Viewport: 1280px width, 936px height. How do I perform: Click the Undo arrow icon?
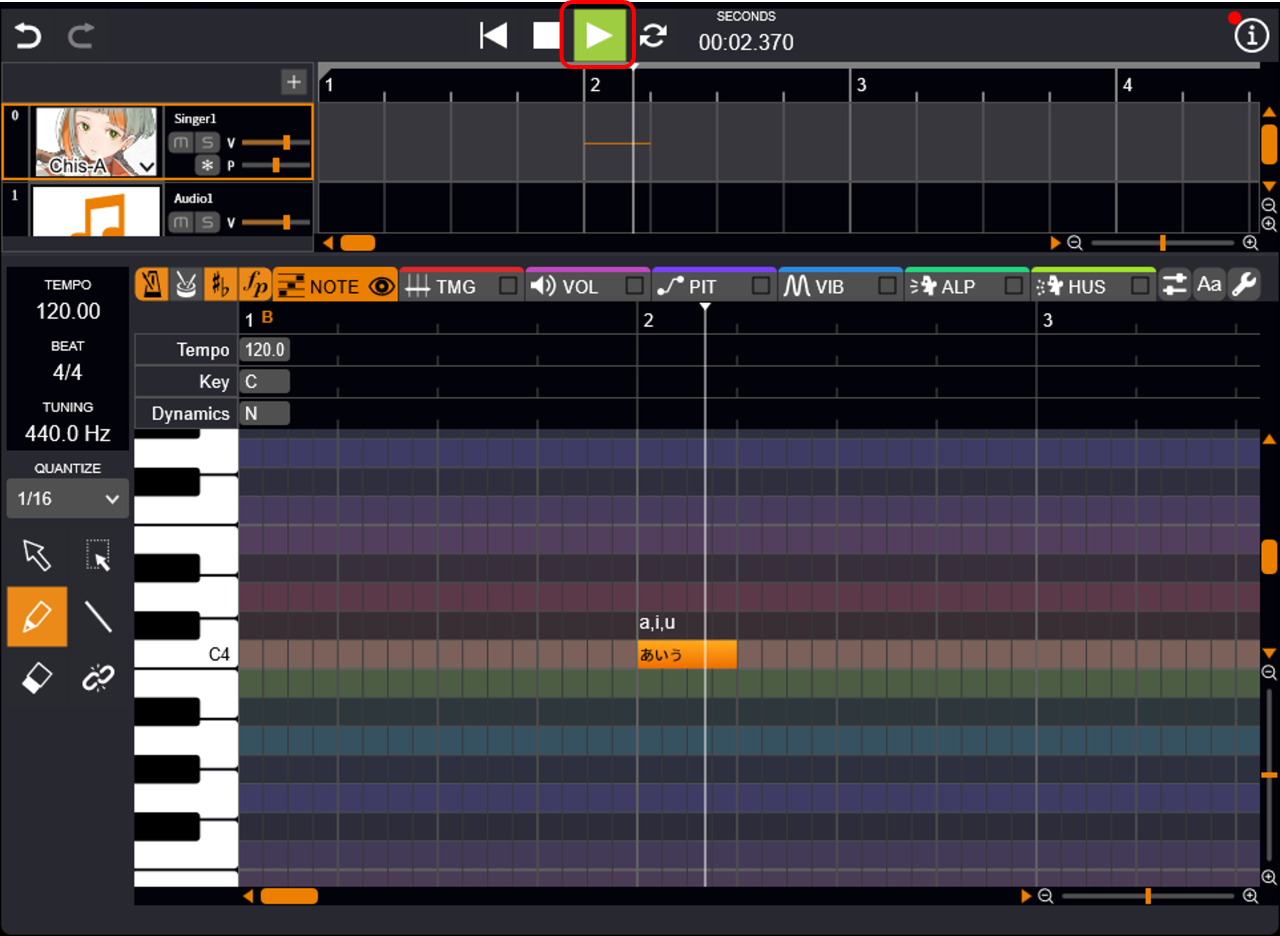coord(28,36)
